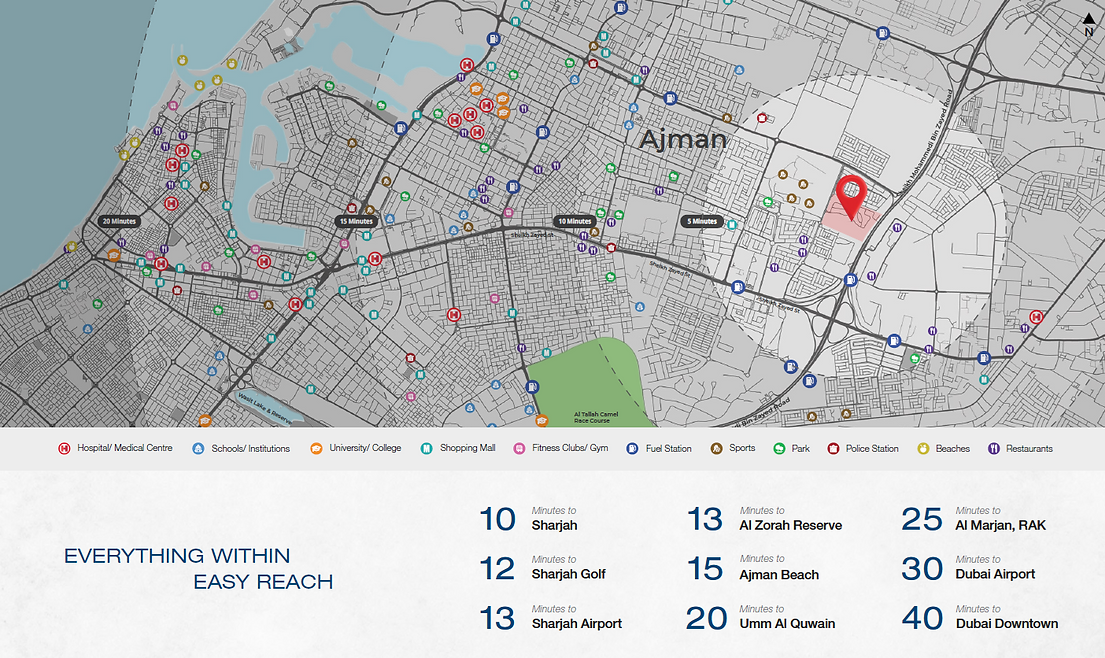
Task: Click the "Police Station" legend text
Action: point(872,449)
